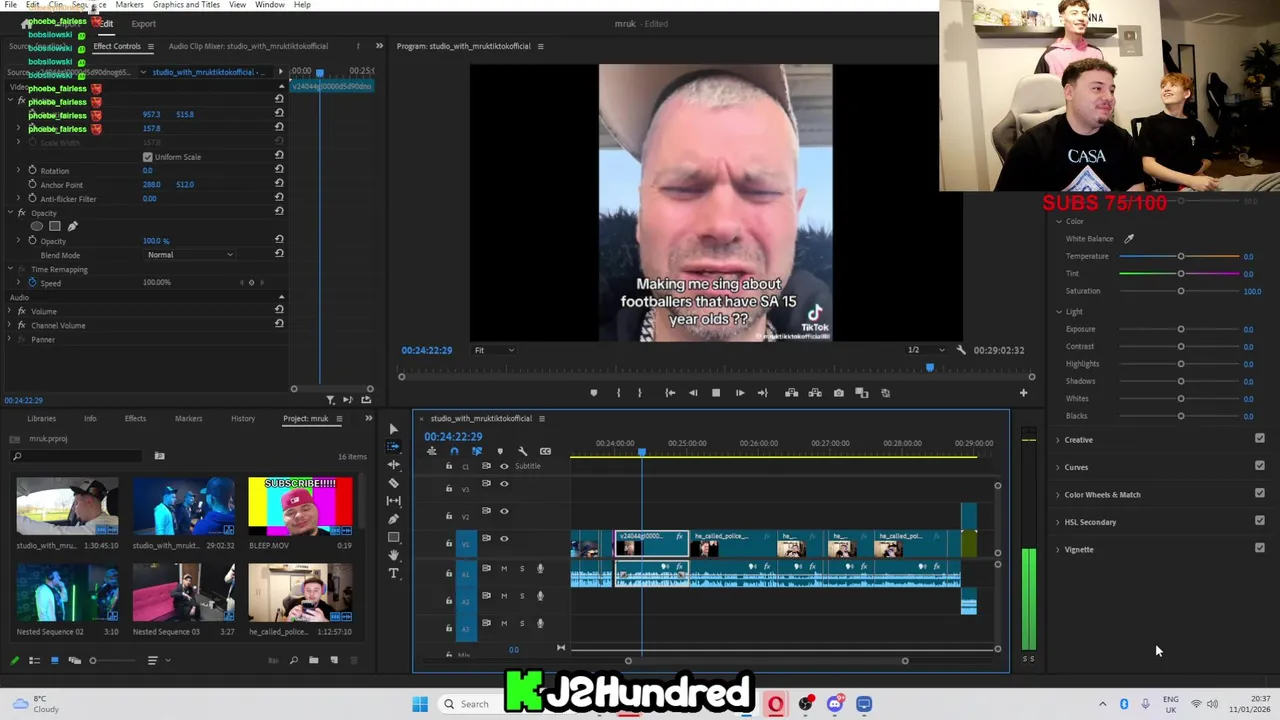The image size is (1280, 720).
Task: Switch project panel to list view
Action: [x=34, y=660]
